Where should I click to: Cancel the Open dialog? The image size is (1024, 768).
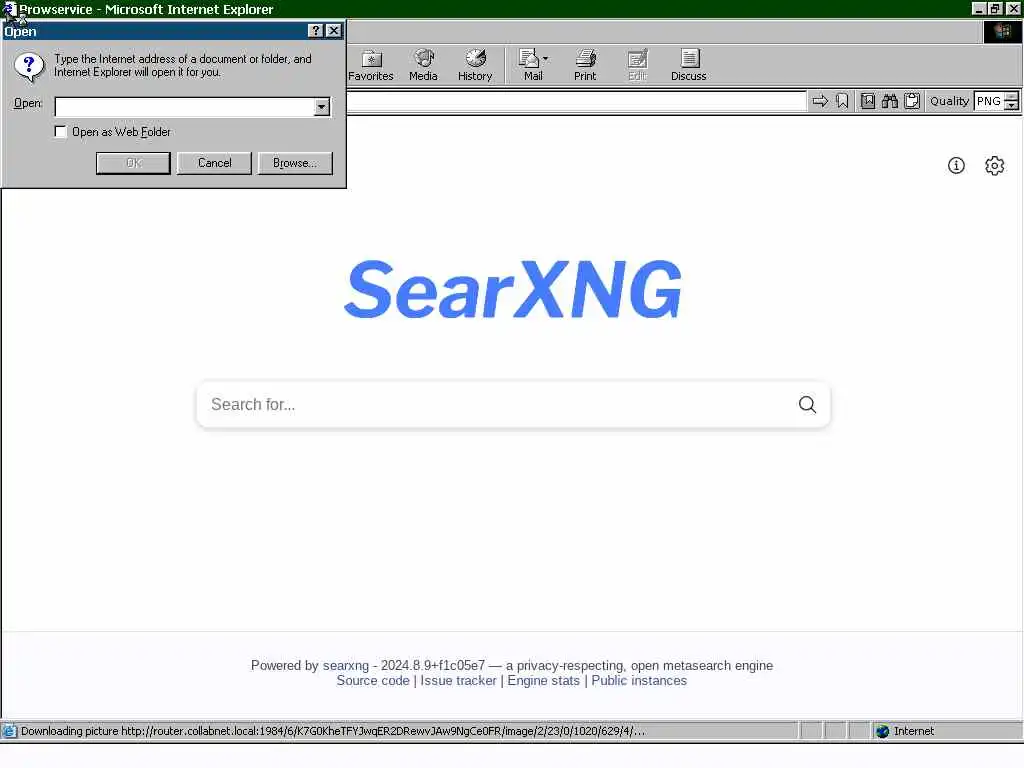(214, 163)
